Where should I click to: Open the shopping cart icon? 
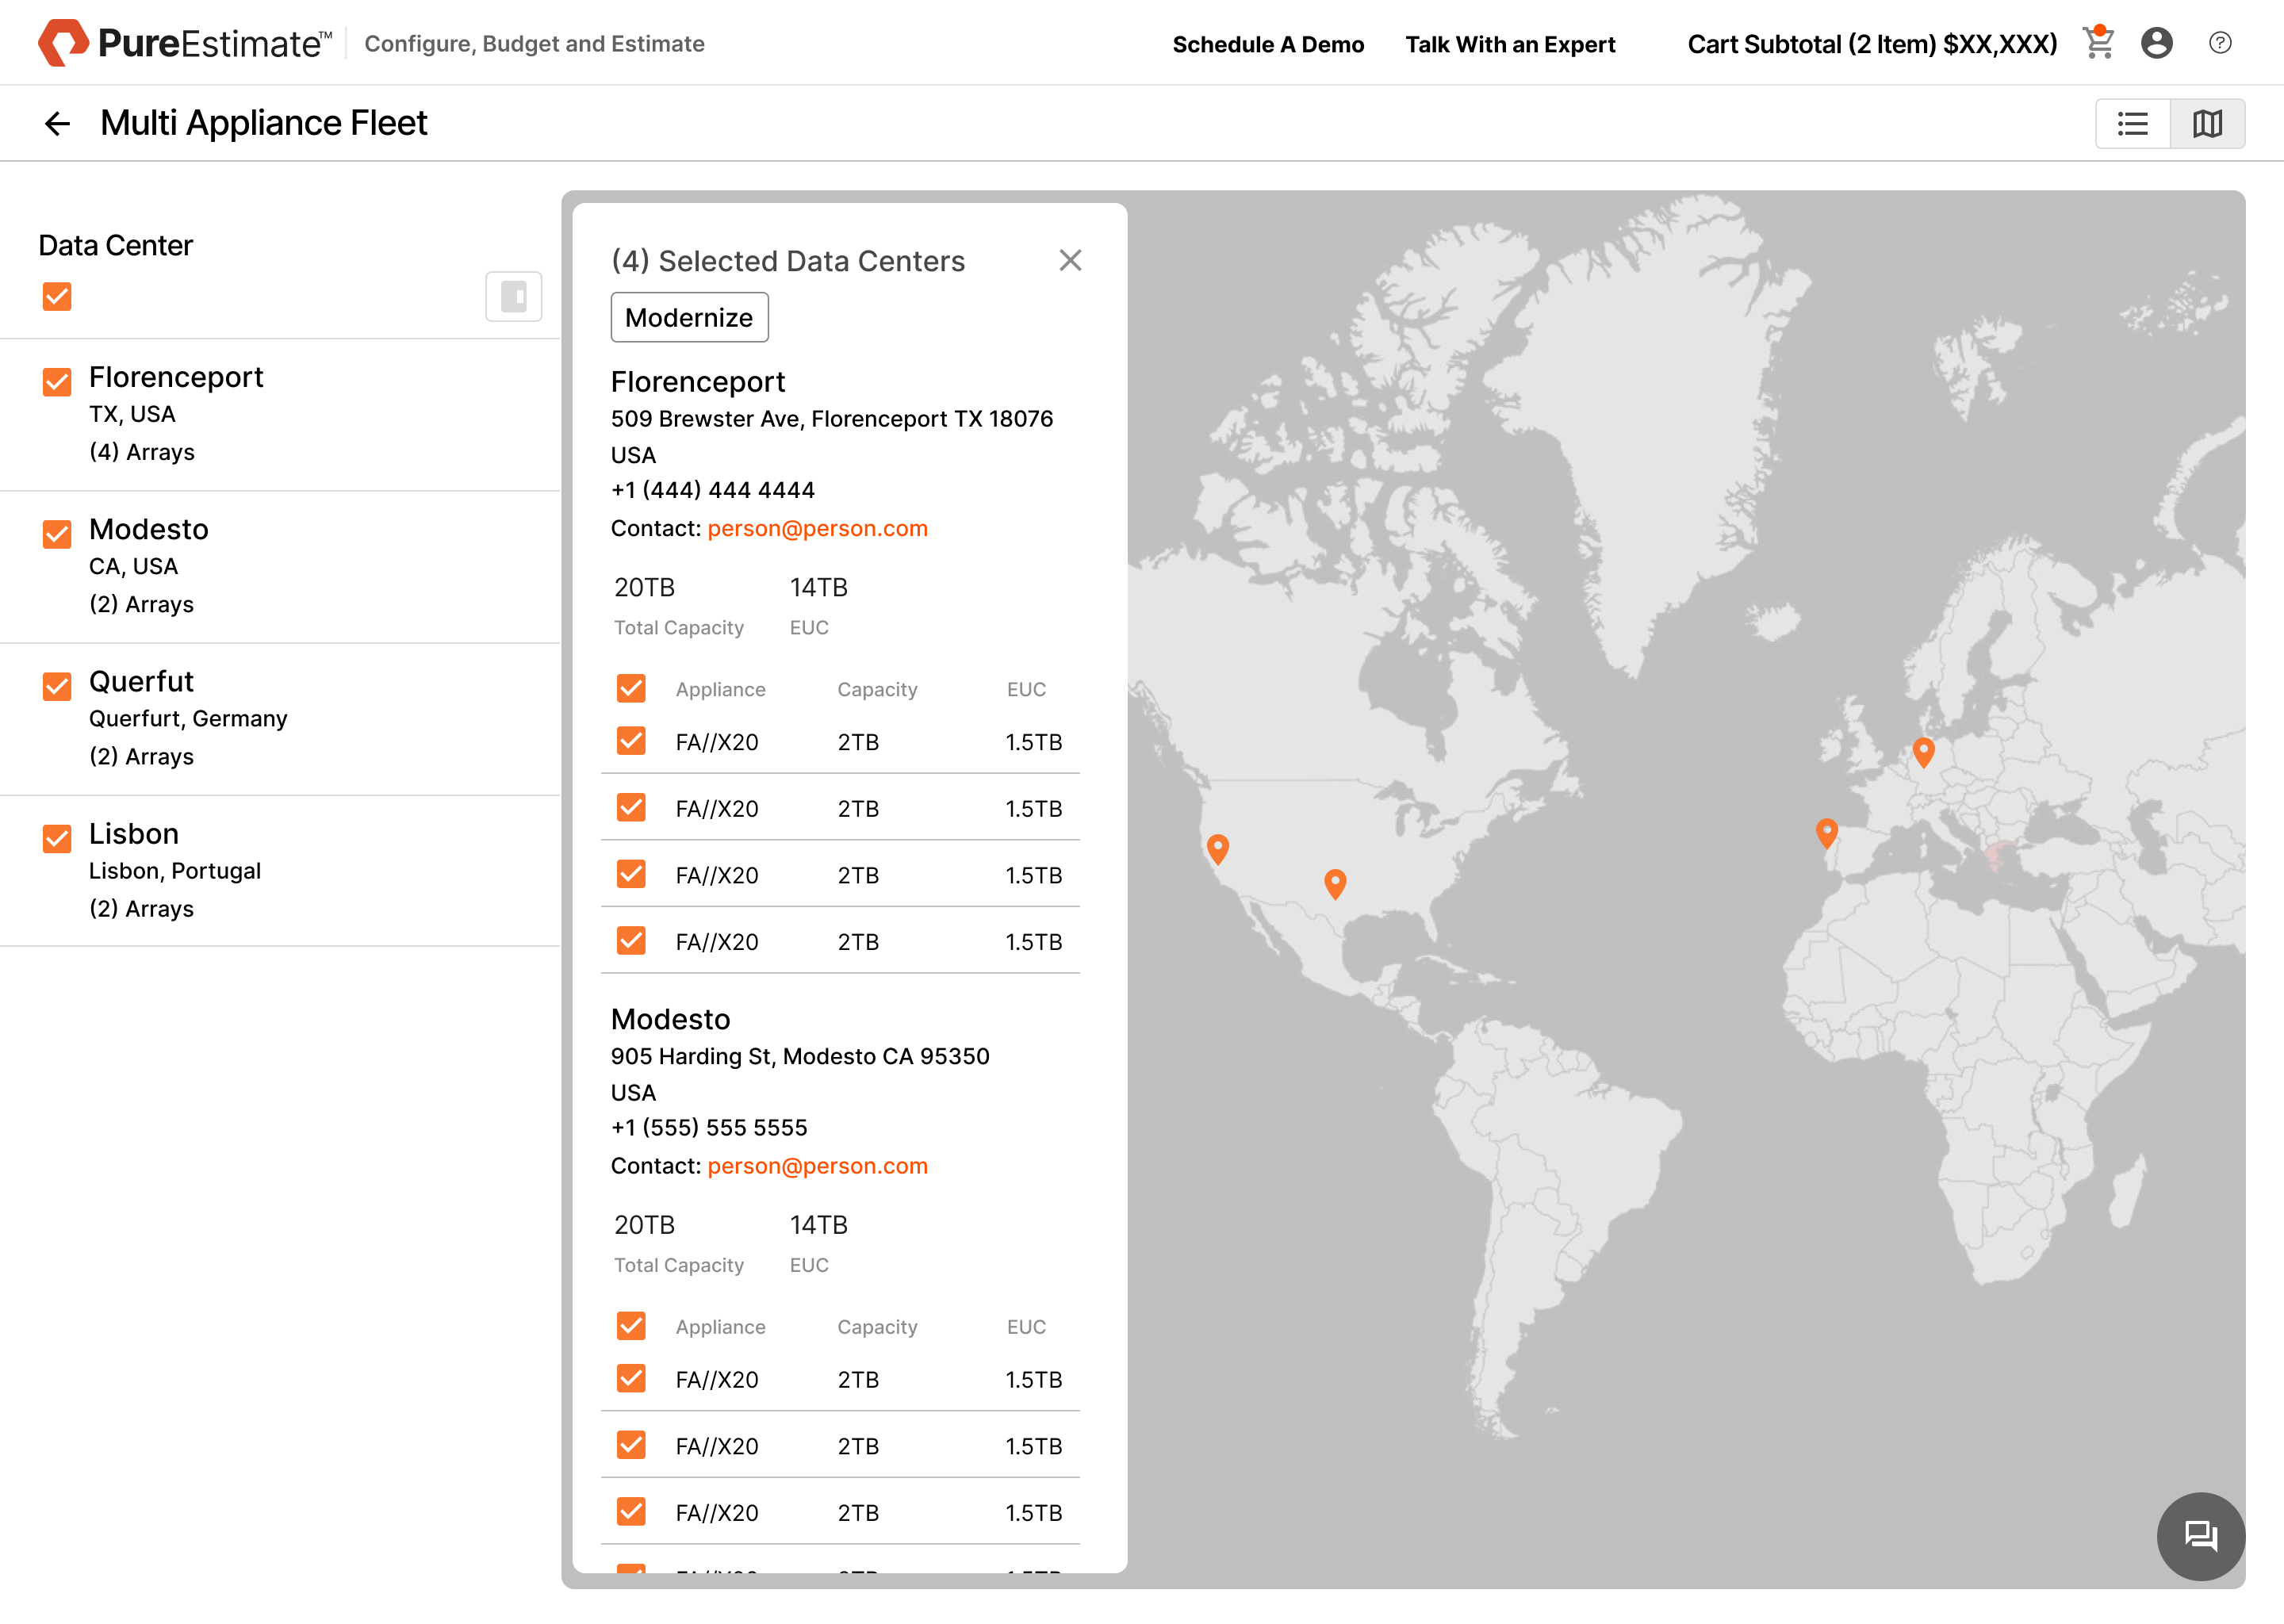(2097, 43)
